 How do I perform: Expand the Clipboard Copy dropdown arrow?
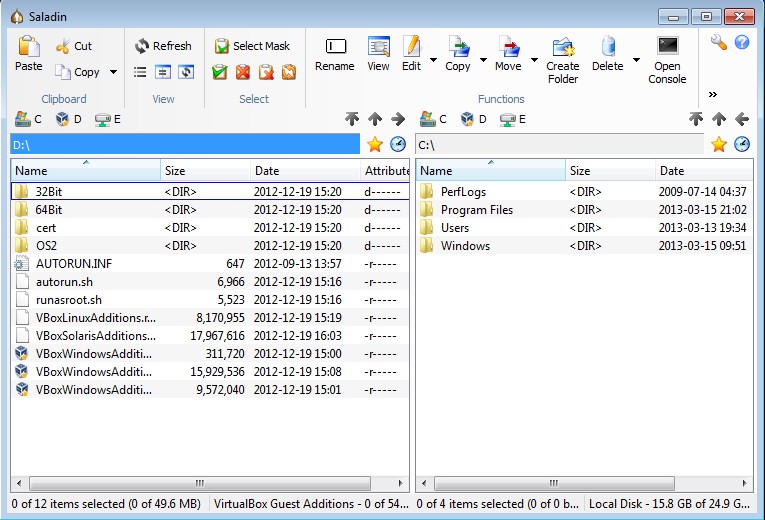tap(113, 72)
